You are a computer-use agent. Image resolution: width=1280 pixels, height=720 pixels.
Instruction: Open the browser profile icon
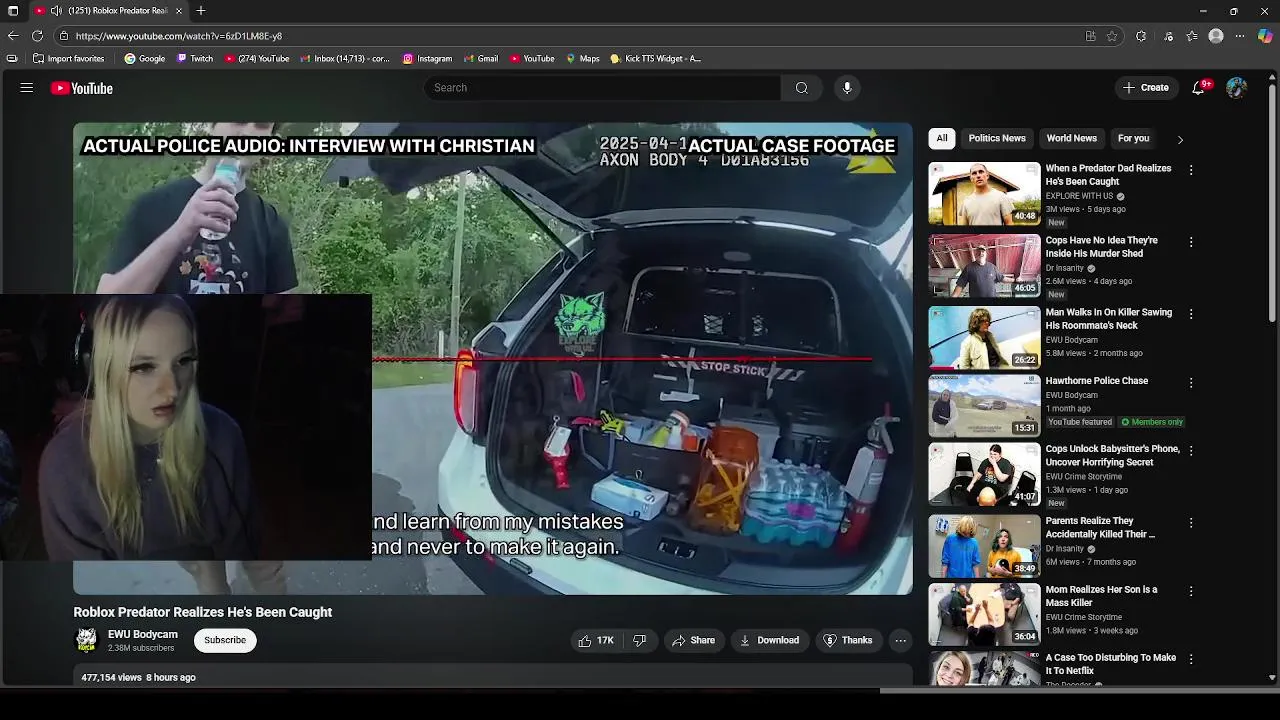[1216, 36]
